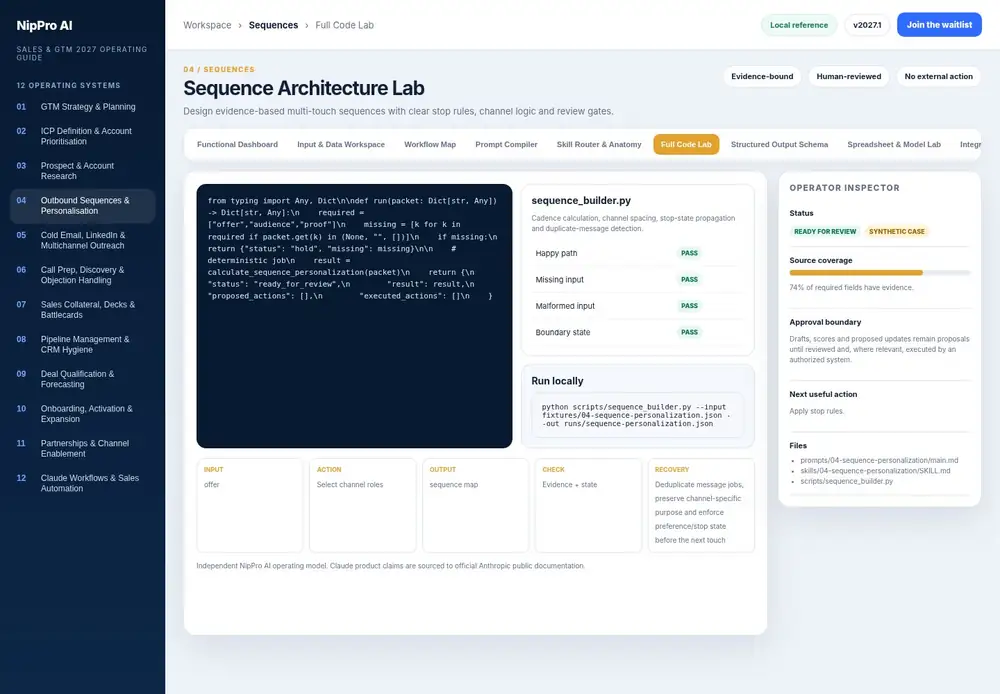
Task: Click the Human-reviewed pill
Action: click(849, 77)
